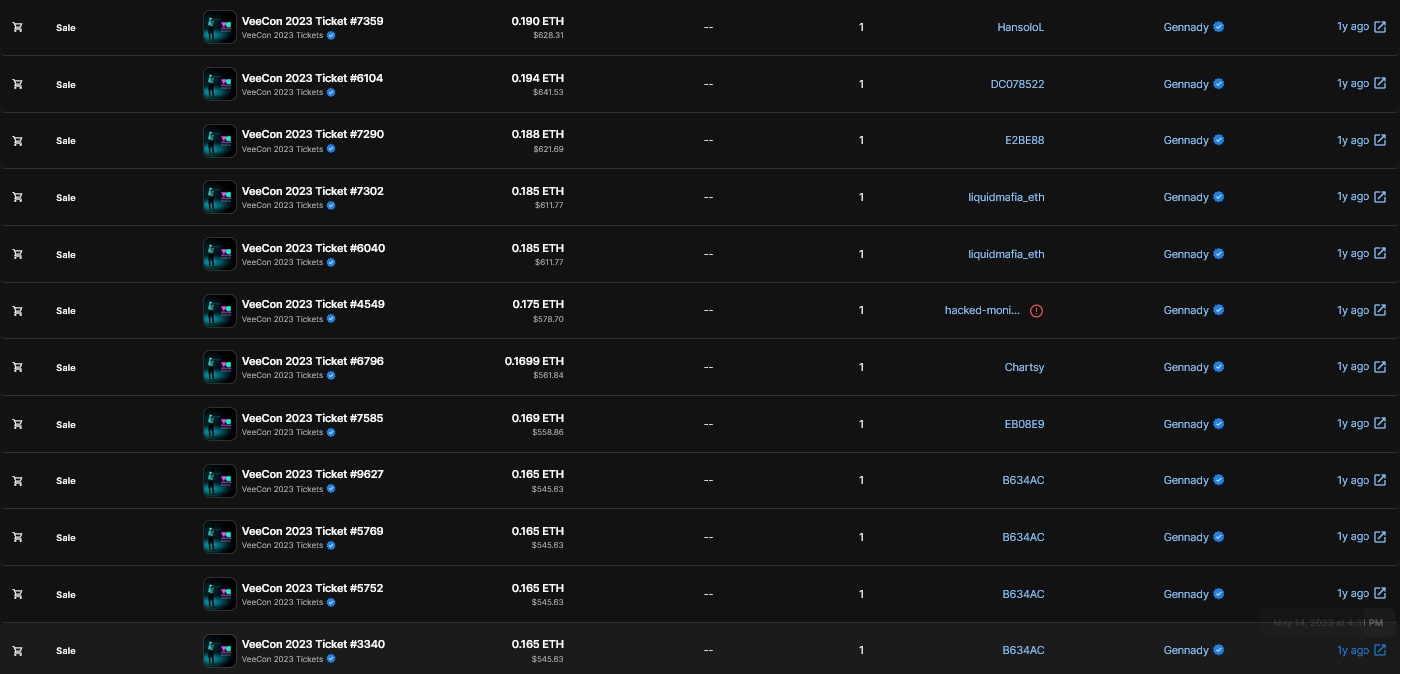Viewport: 1401px width, 674px height.
Task: Open external link icon for Ticket #4549 sale
Action: [x=1380, y=310]
